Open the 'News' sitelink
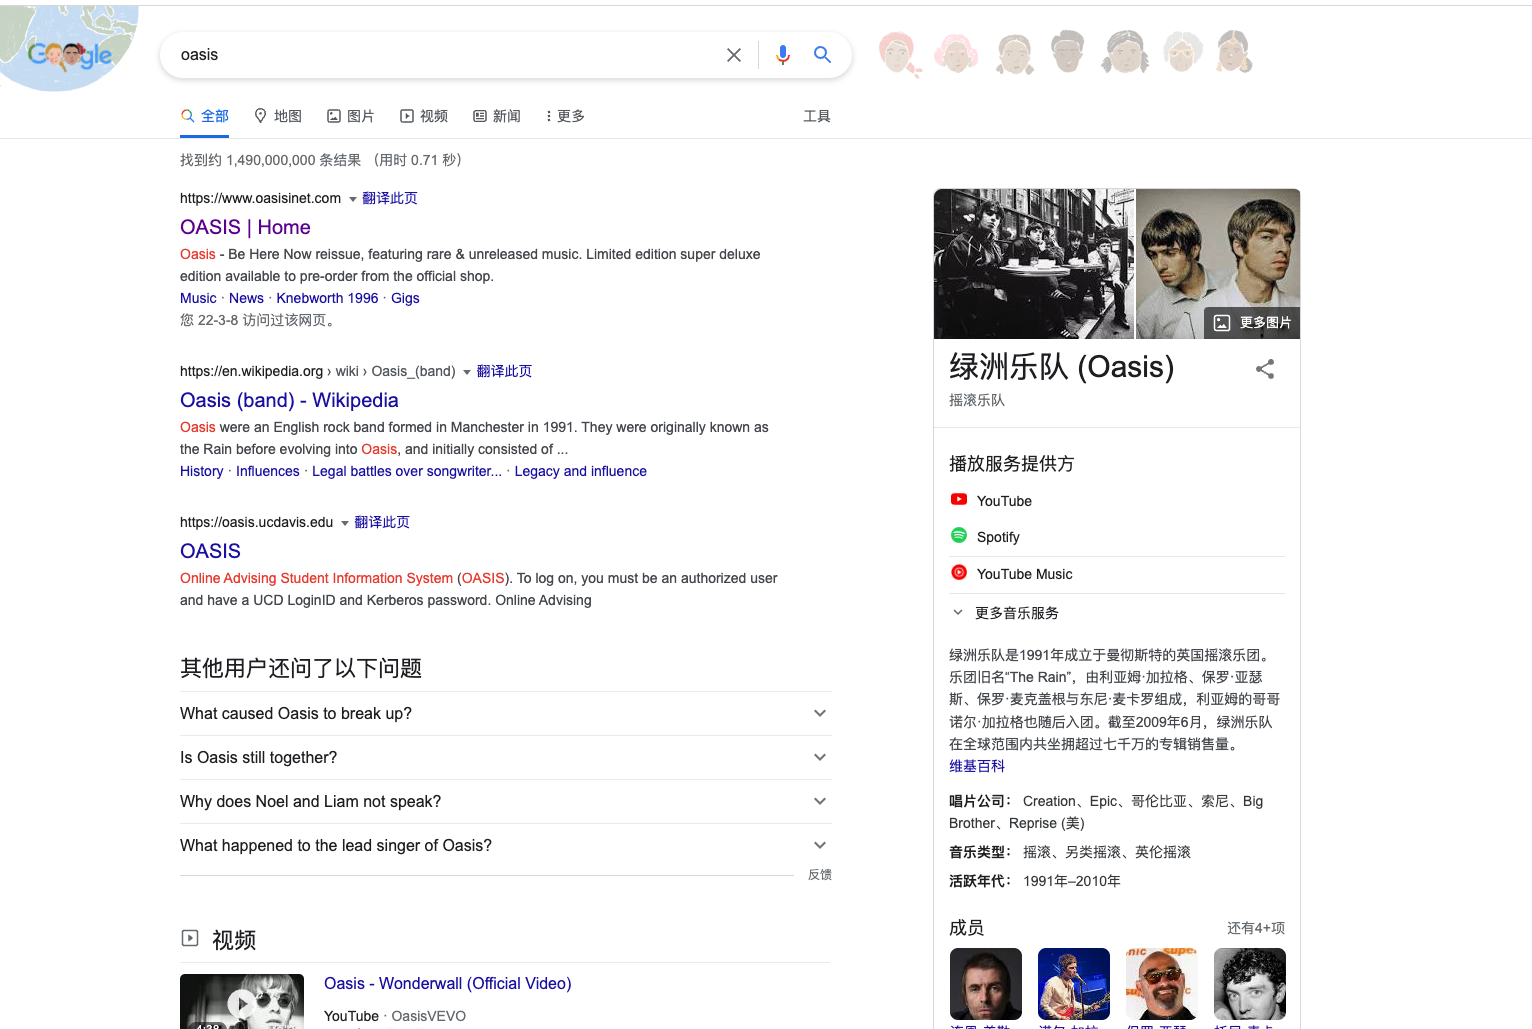1532x1029 pixels. (x=246, y=298)
